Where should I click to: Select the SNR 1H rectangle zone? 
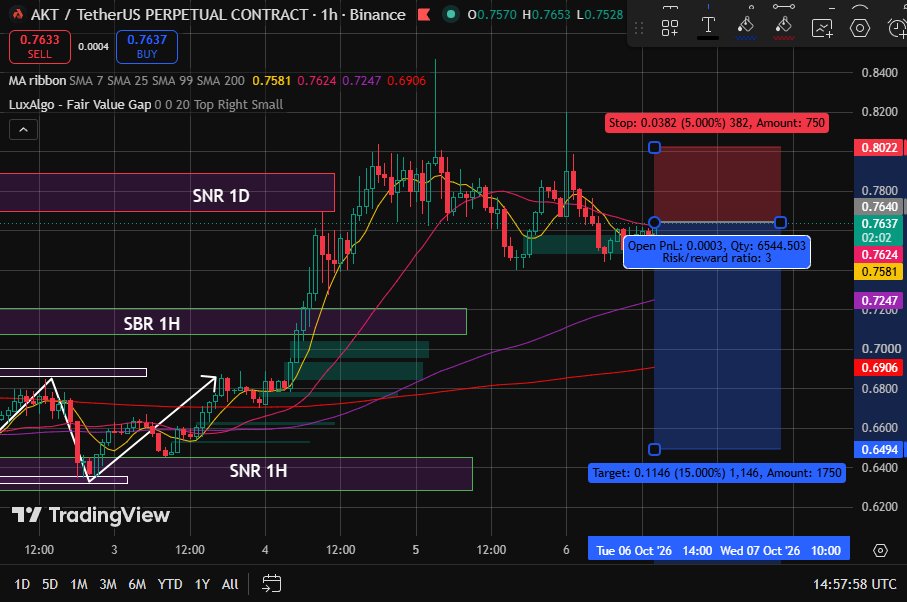(x=236, y=474)
